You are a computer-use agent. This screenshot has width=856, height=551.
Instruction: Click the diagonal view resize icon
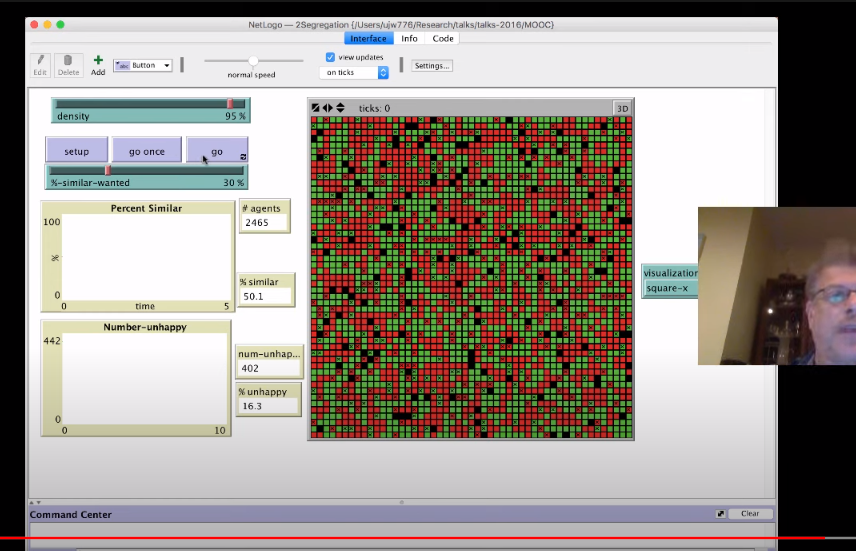coord(316,108)
